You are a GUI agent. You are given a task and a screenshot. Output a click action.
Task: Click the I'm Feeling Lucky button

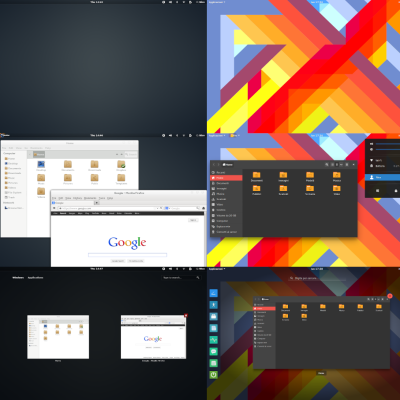coord(136,261)
